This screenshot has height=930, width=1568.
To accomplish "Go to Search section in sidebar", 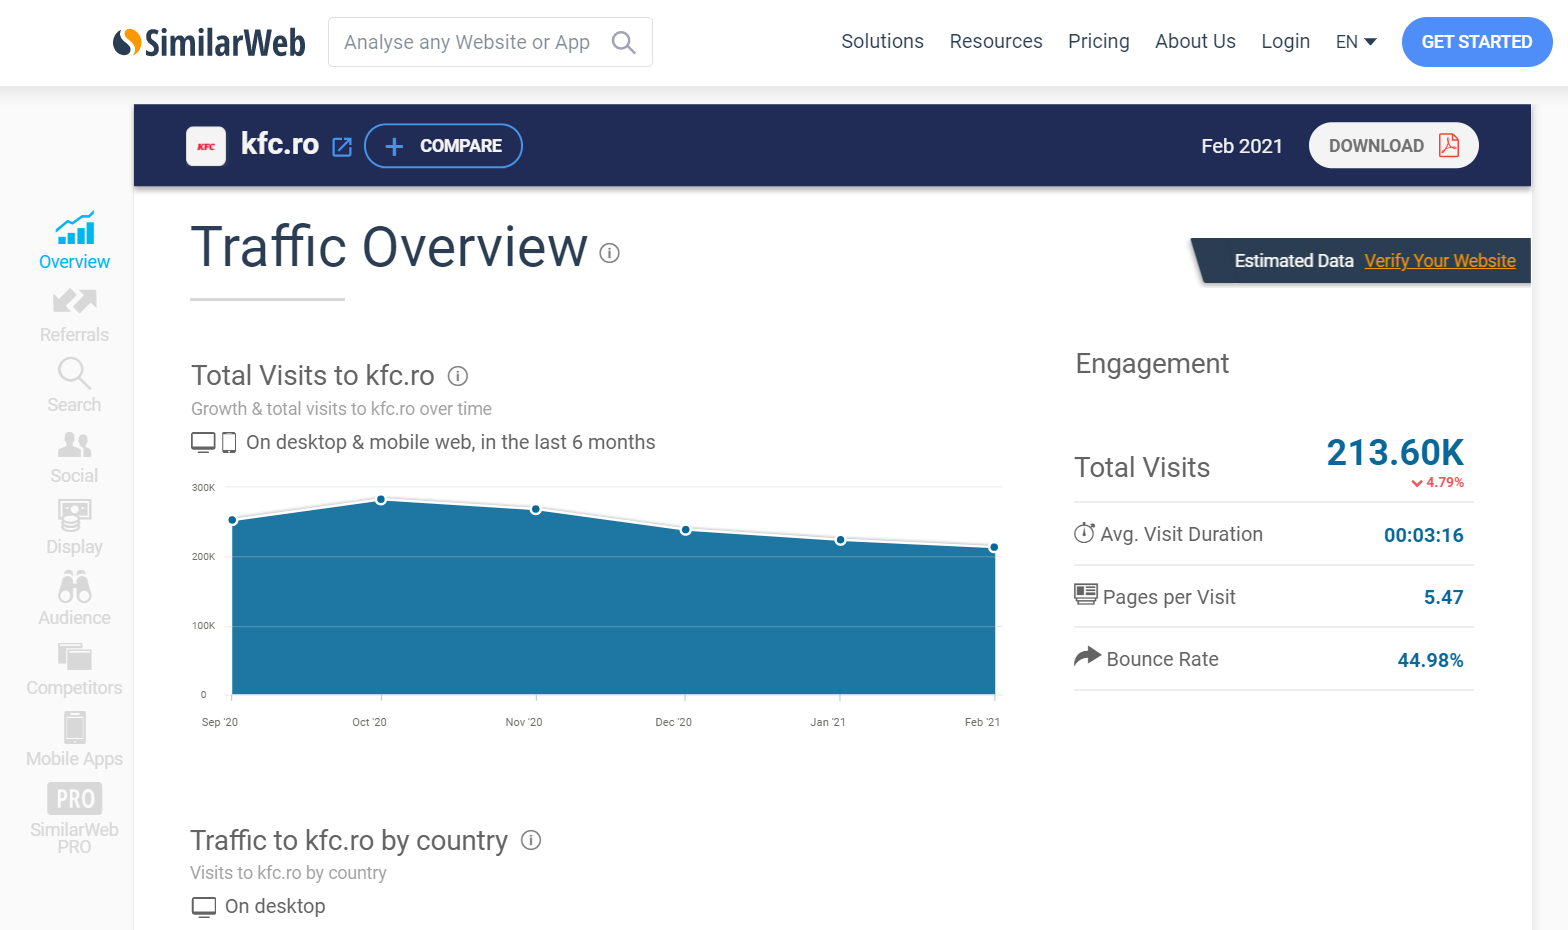I will coord(74,385).
